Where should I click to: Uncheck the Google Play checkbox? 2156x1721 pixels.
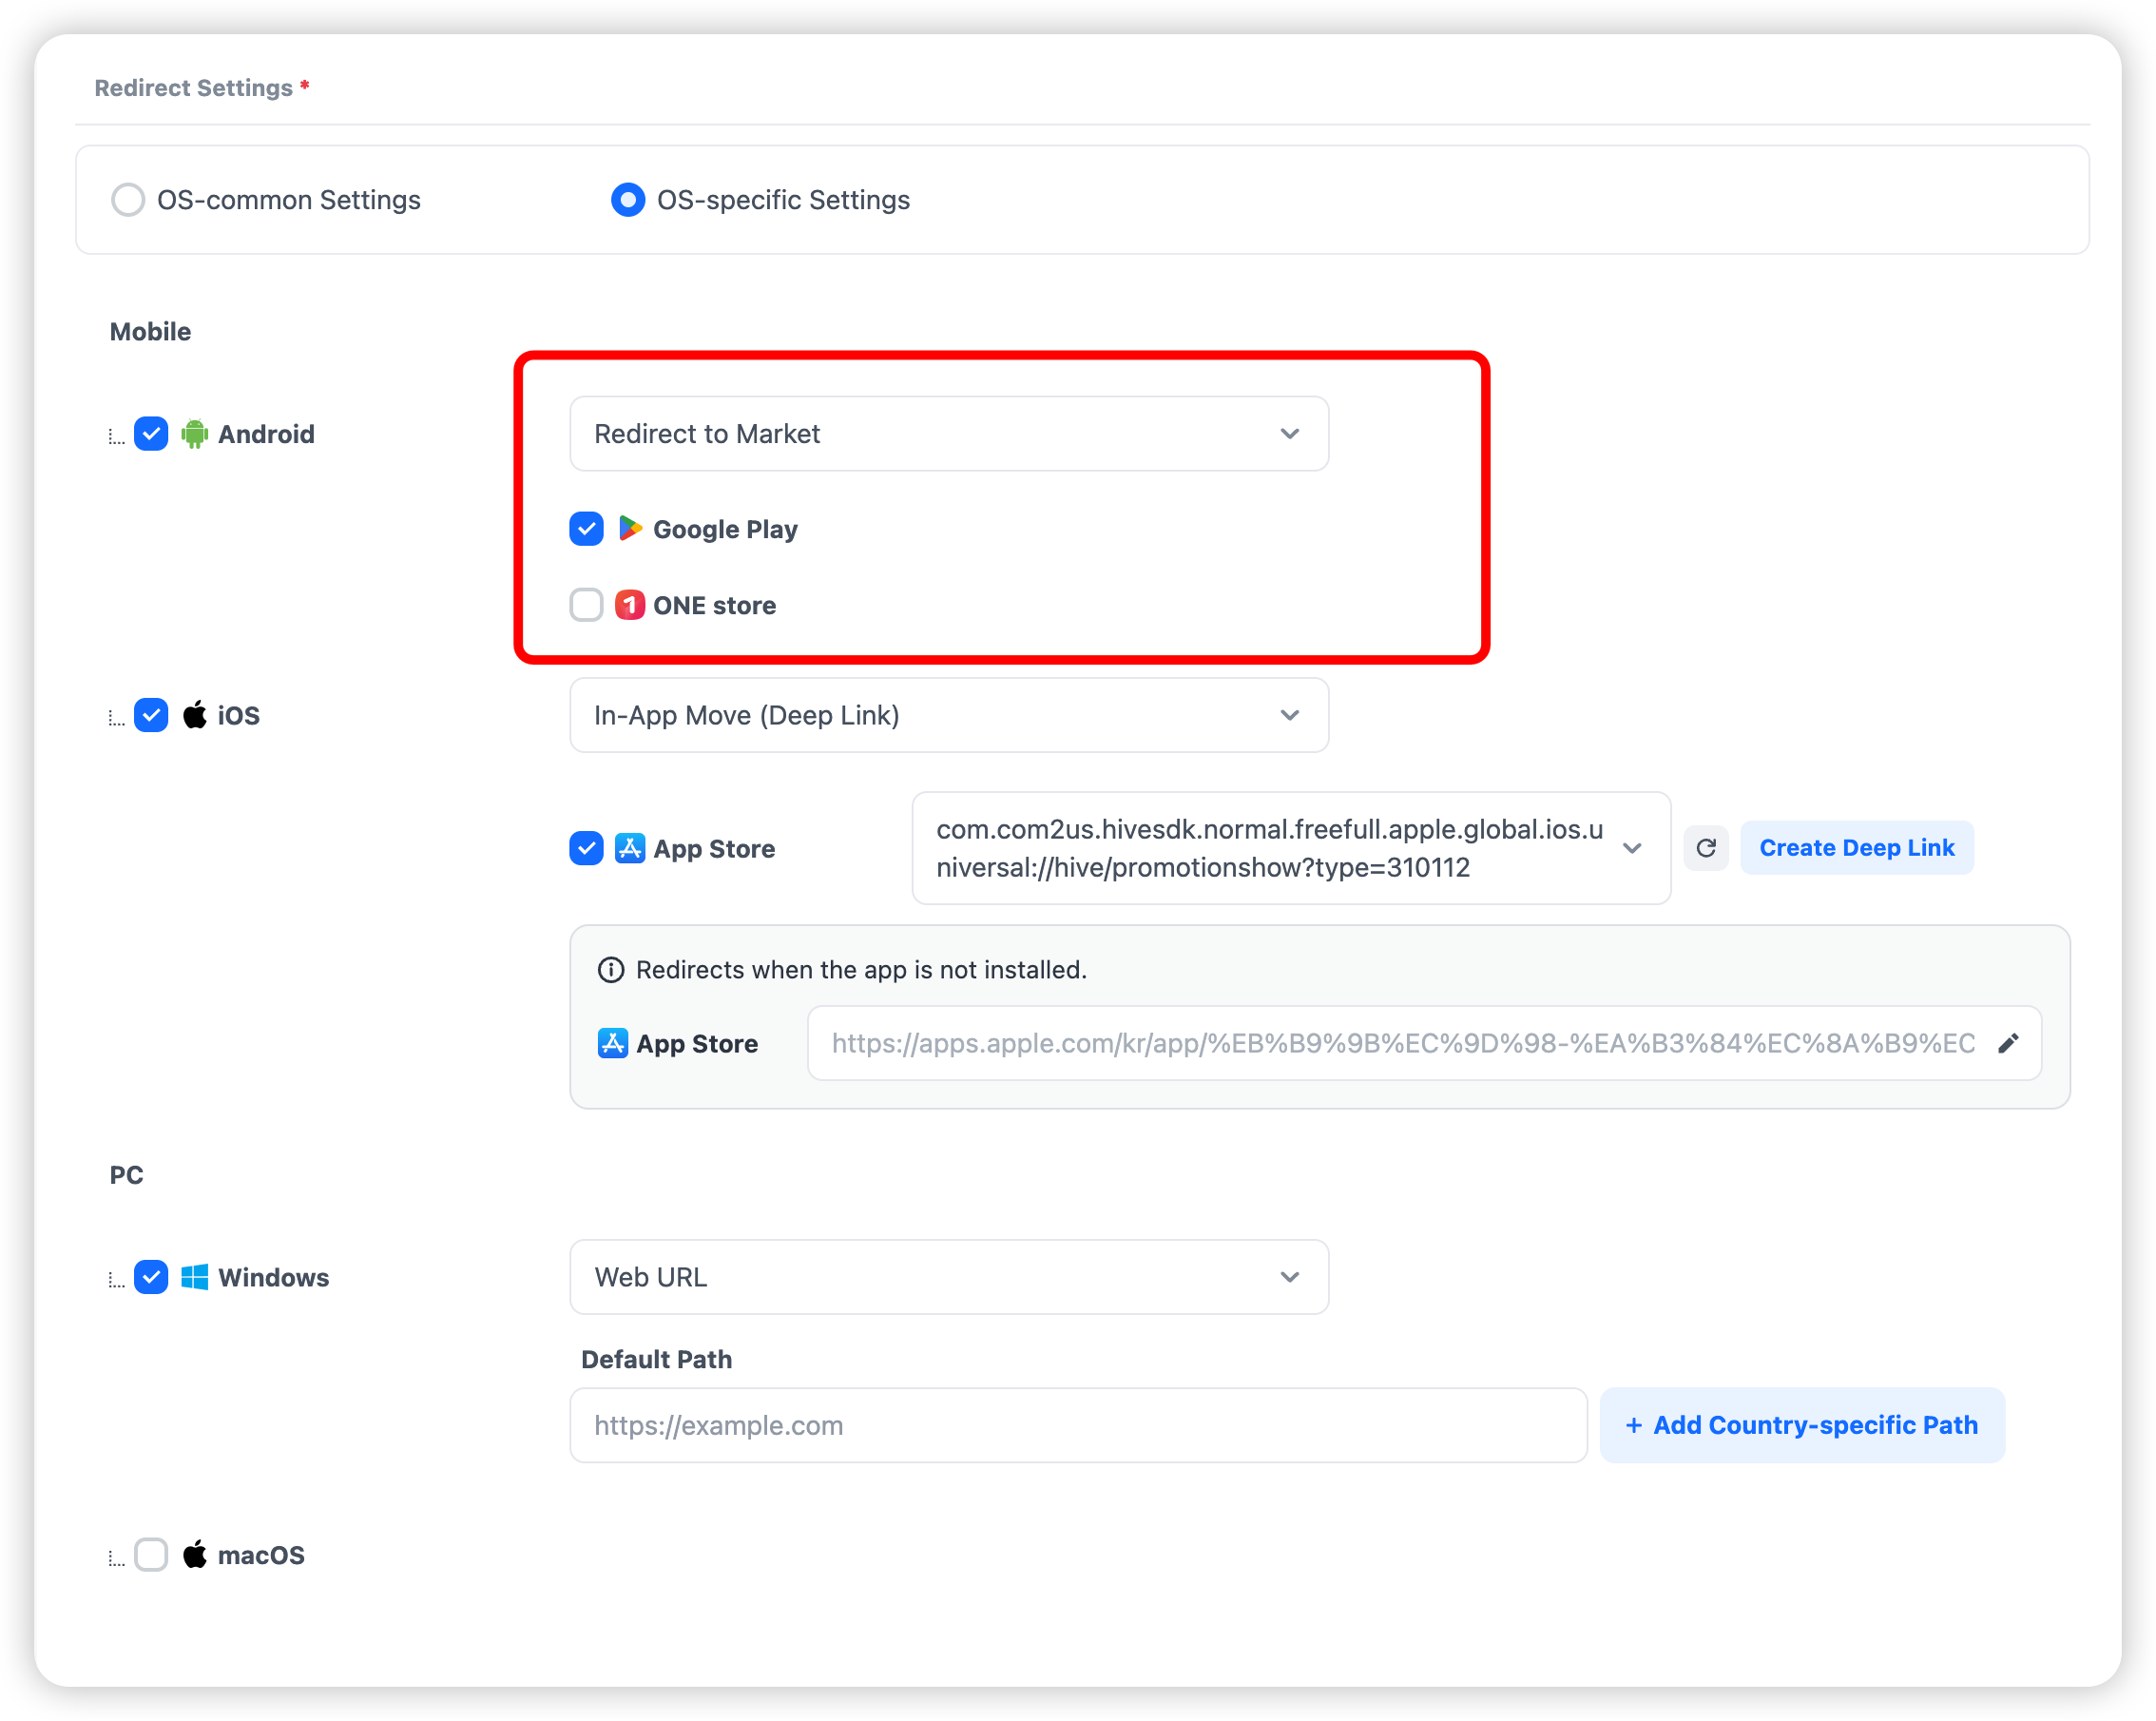(x=587, y=528)
